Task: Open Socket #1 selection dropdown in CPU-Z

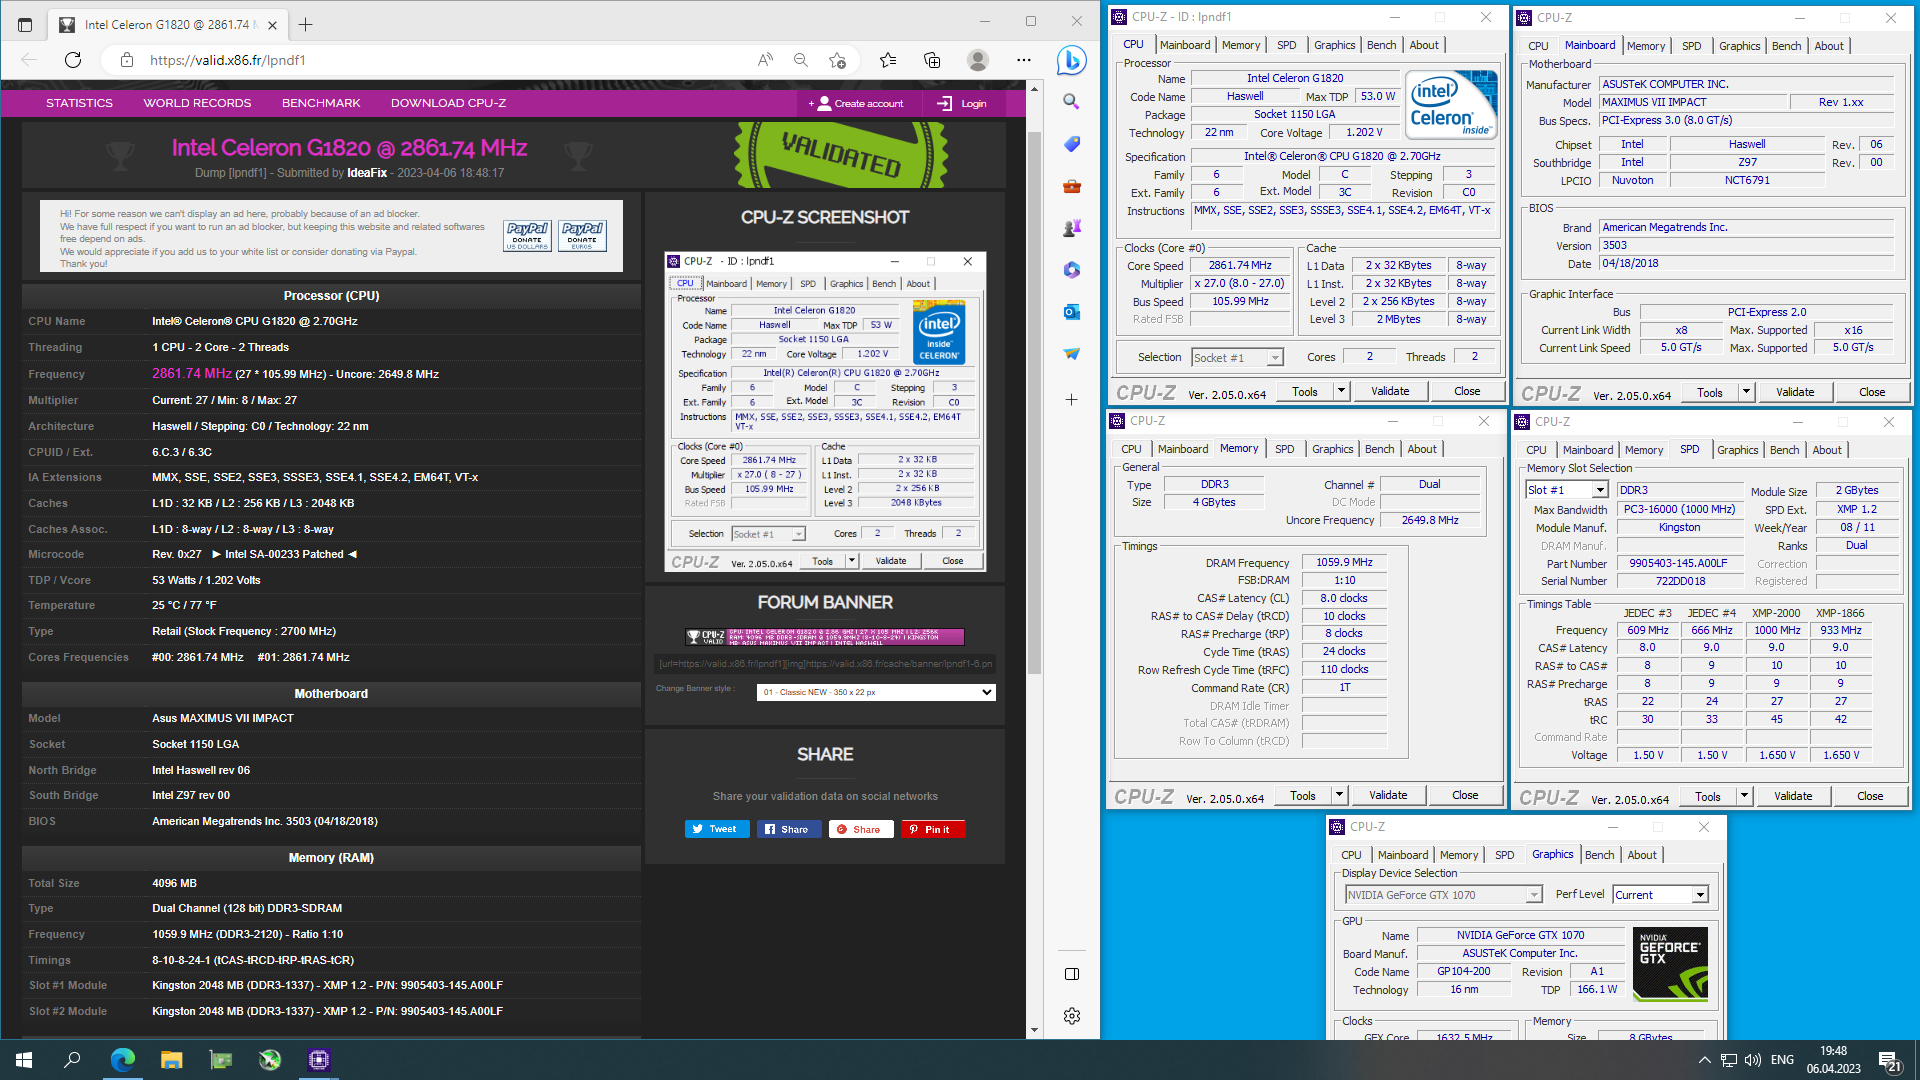Action: pyautogui.click(x=1237, y=358)
